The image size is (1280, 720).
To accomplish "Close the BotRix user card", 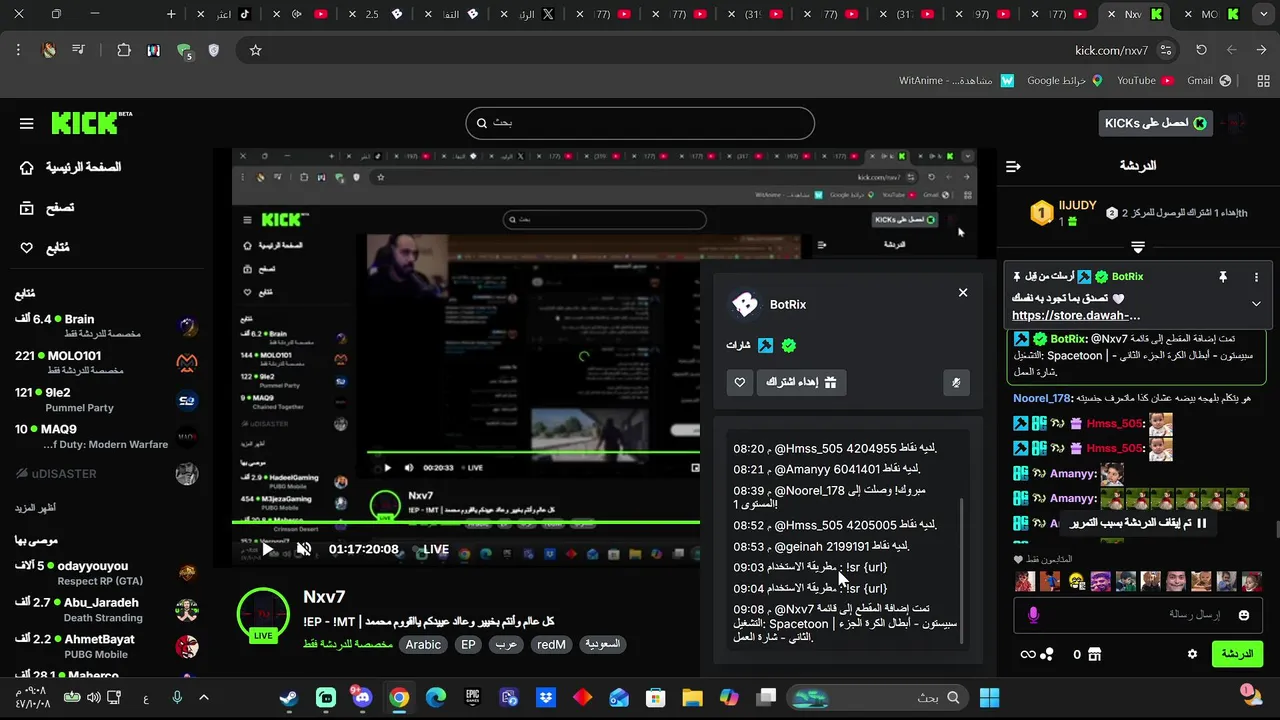I will coord(963,293).
